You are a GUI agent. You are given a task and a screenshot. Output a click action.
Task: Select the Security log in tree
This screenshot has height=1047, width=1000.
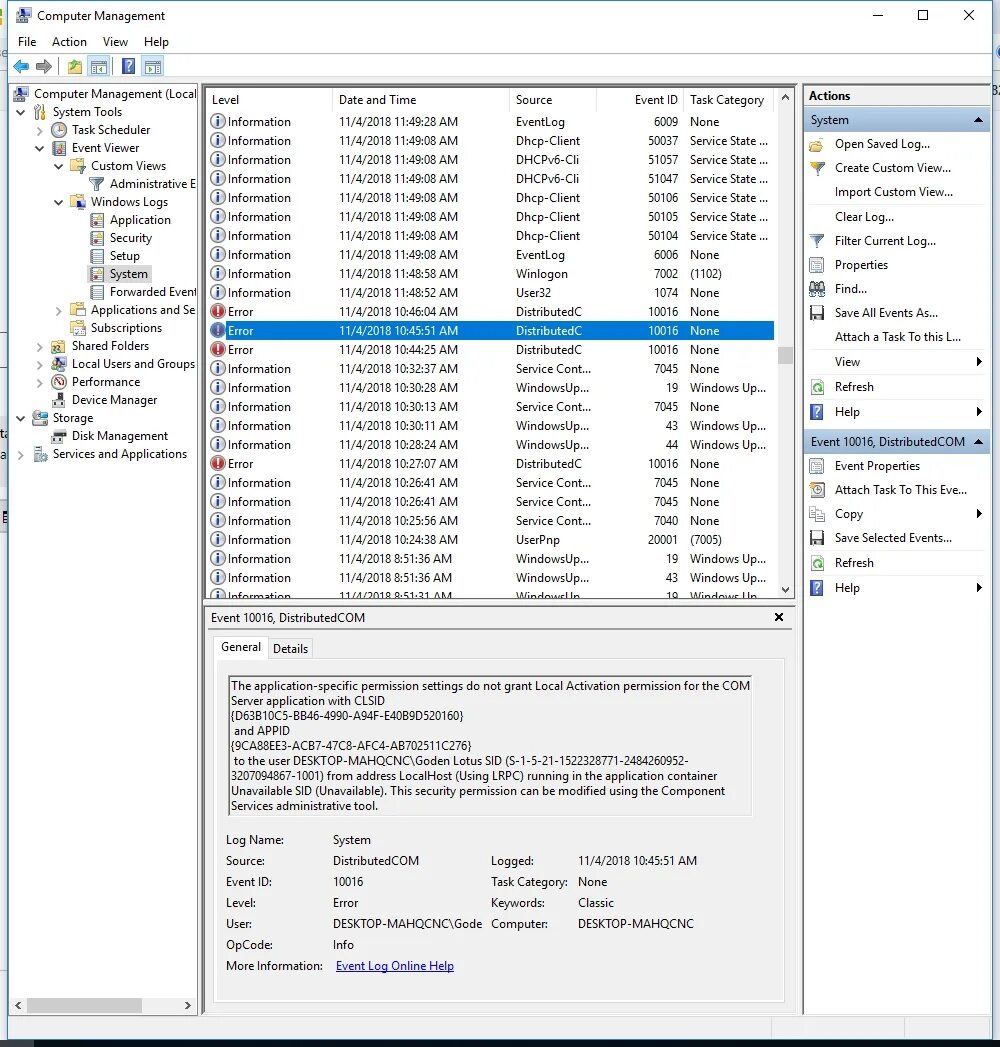point(130,238)
